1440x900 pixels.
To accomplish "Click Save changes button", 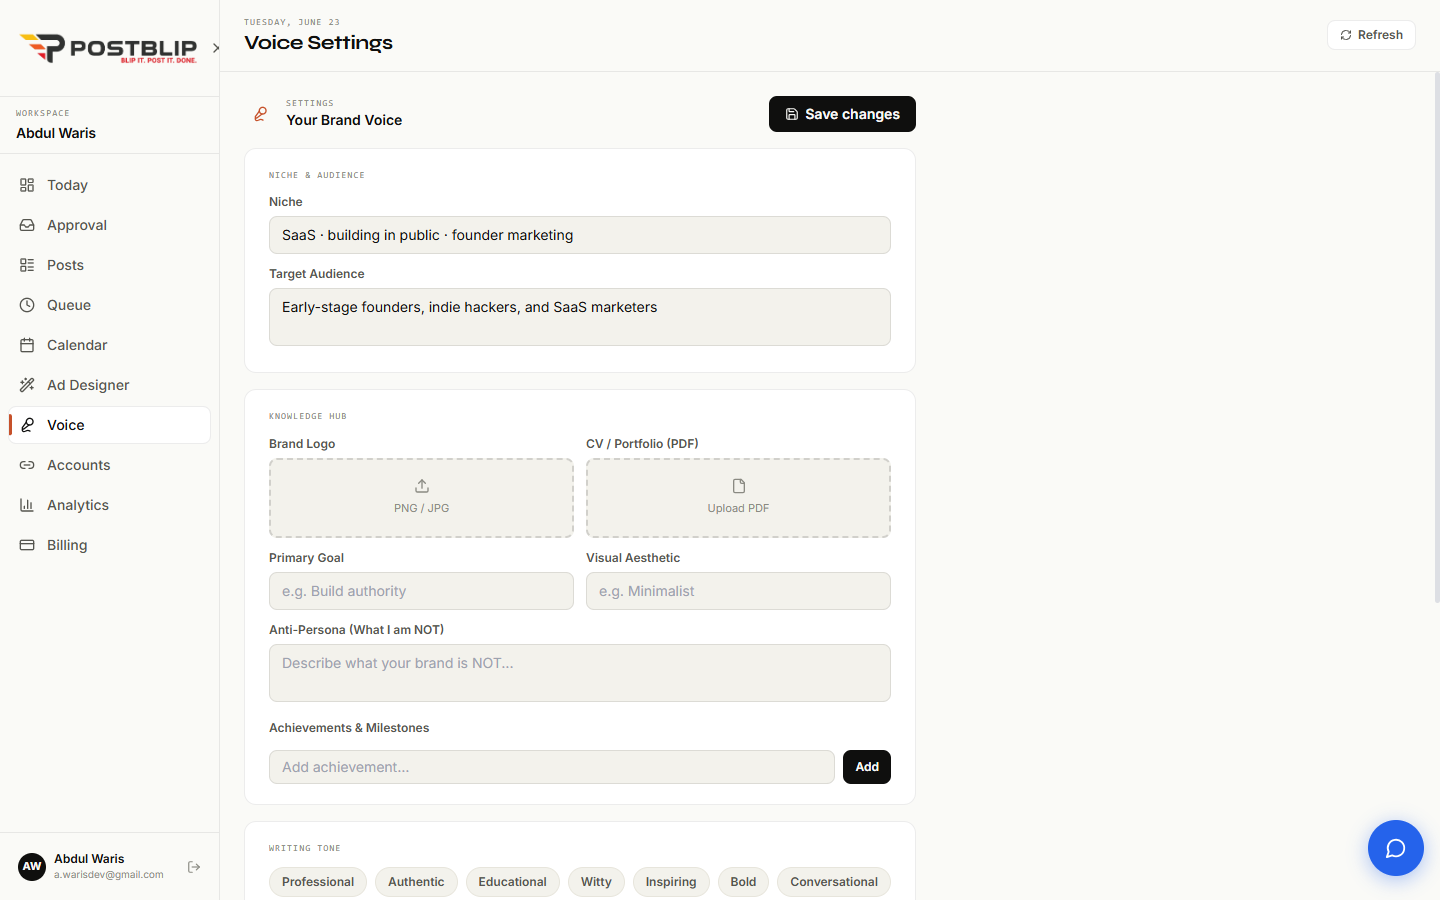I will point(842,114).
